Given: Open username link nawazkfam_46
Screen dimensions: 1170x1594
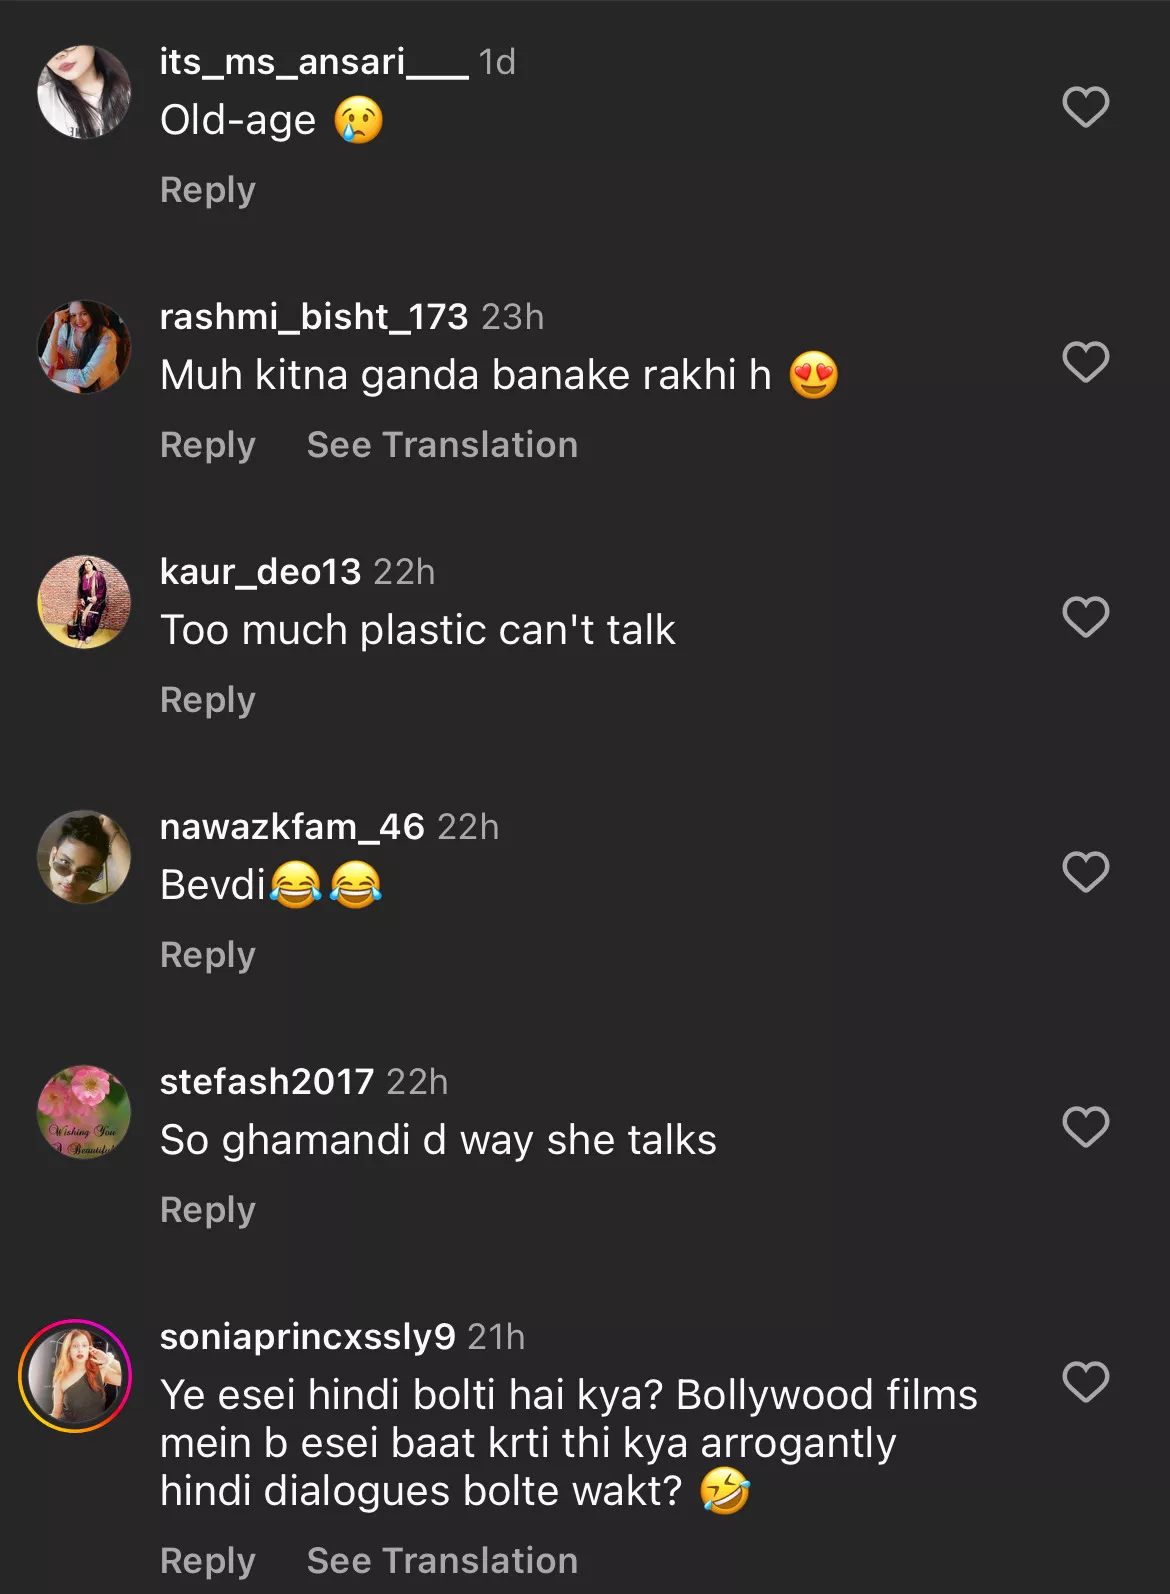Looking at the screenshot, I should (292, 826).
